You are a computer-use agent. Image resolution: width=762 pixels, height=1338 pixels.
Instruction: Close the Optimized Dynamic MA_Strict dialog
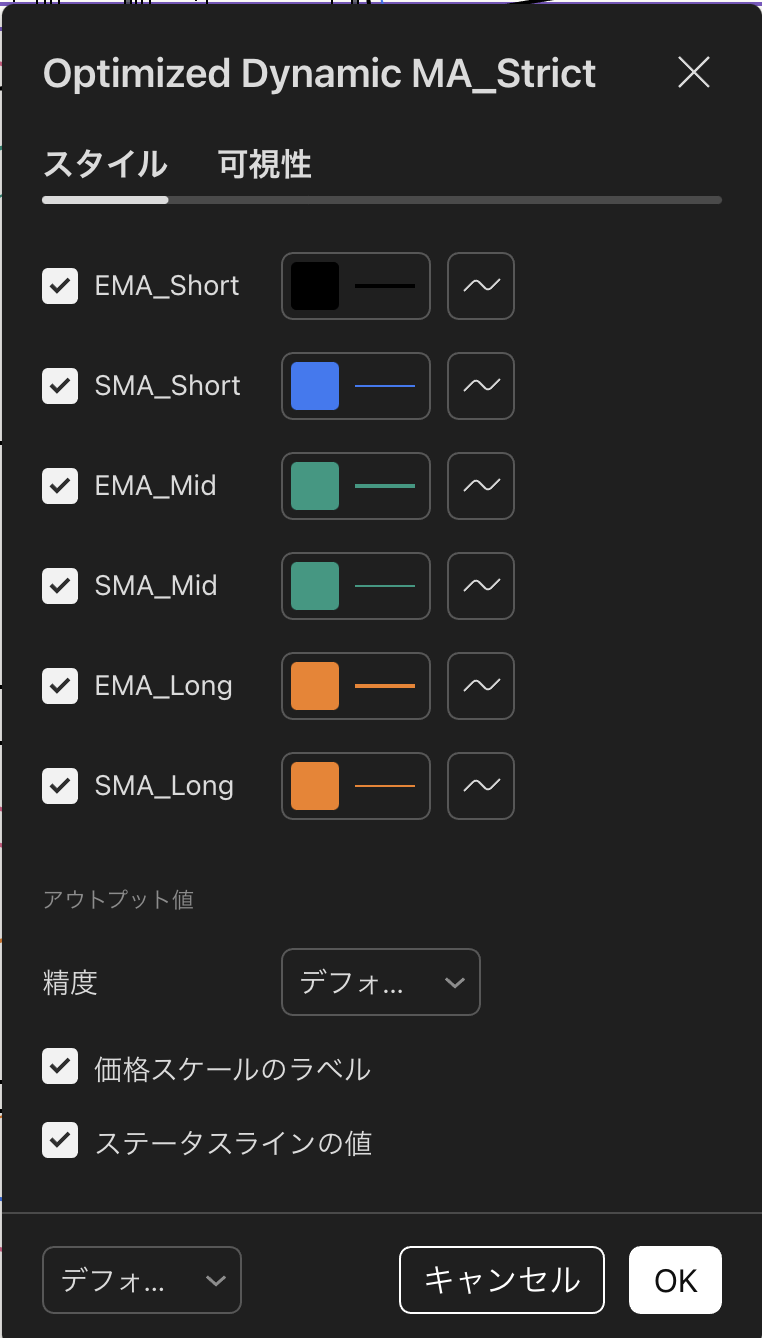(x=693, y=72)
